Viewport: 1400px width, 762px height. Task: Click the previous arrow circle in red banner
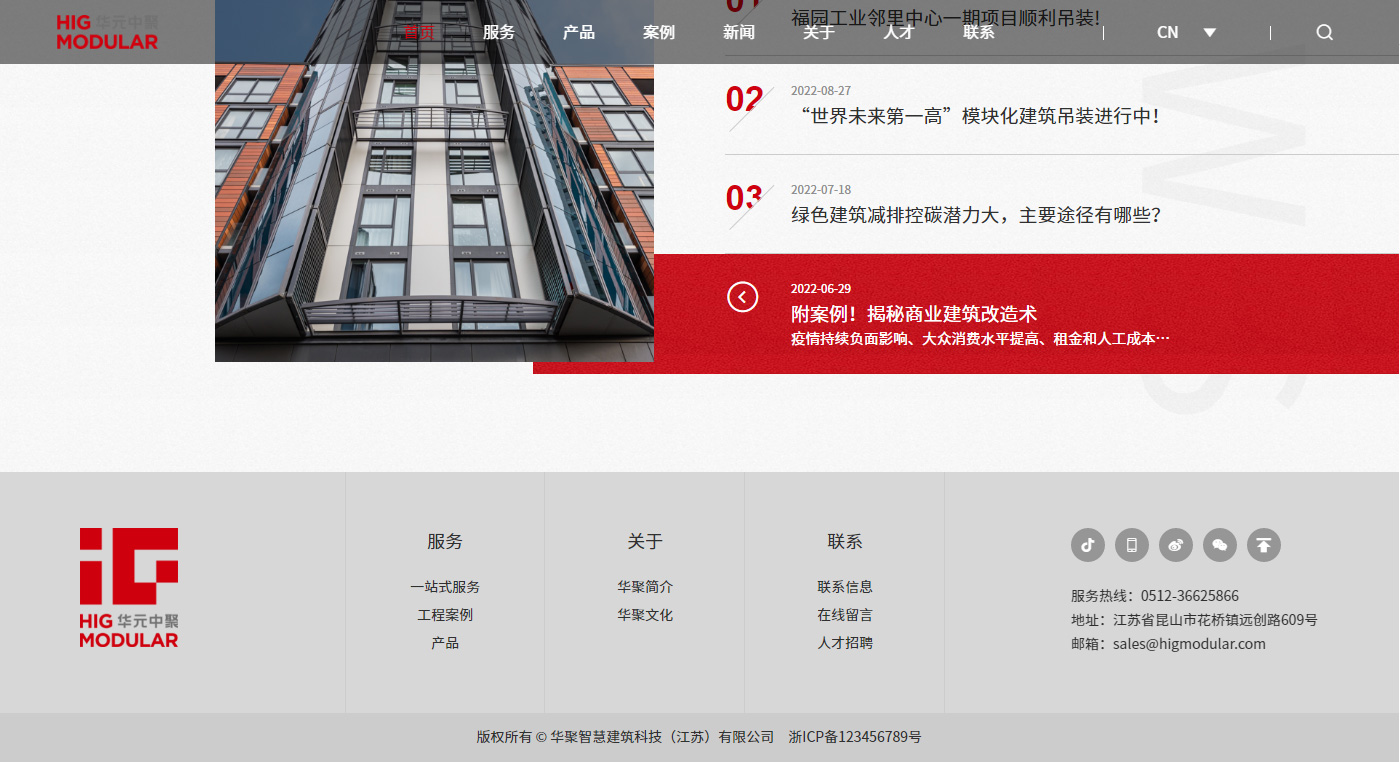(x=742, y=297)
